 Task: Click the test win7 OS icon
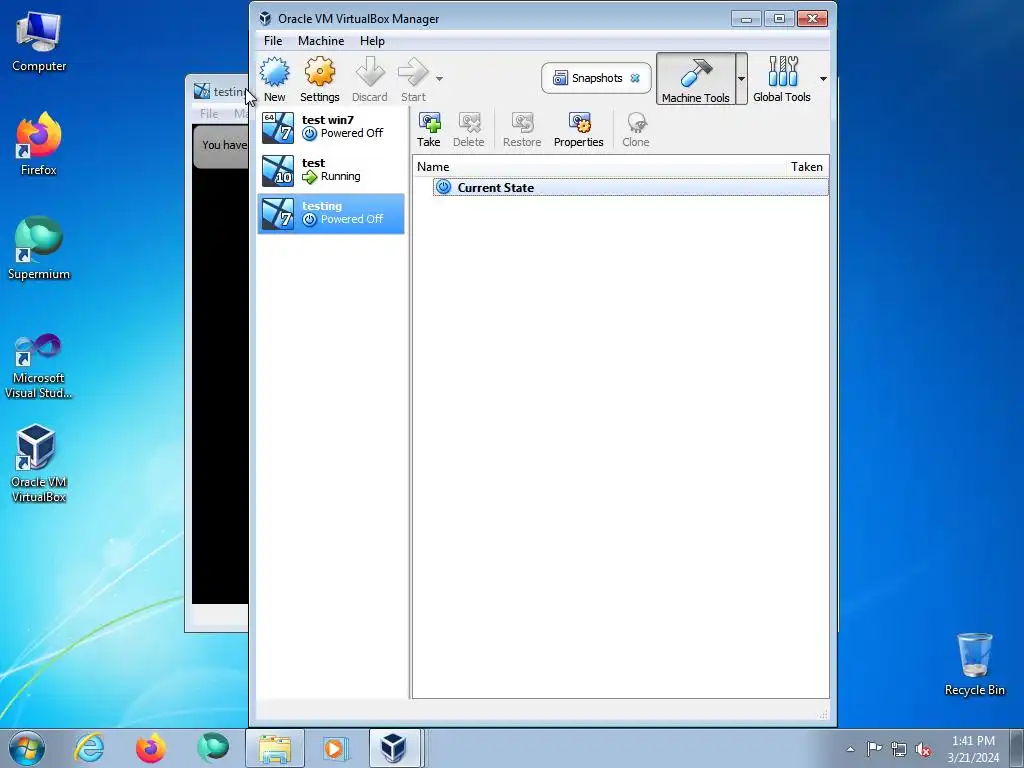(x=278, y=127)
